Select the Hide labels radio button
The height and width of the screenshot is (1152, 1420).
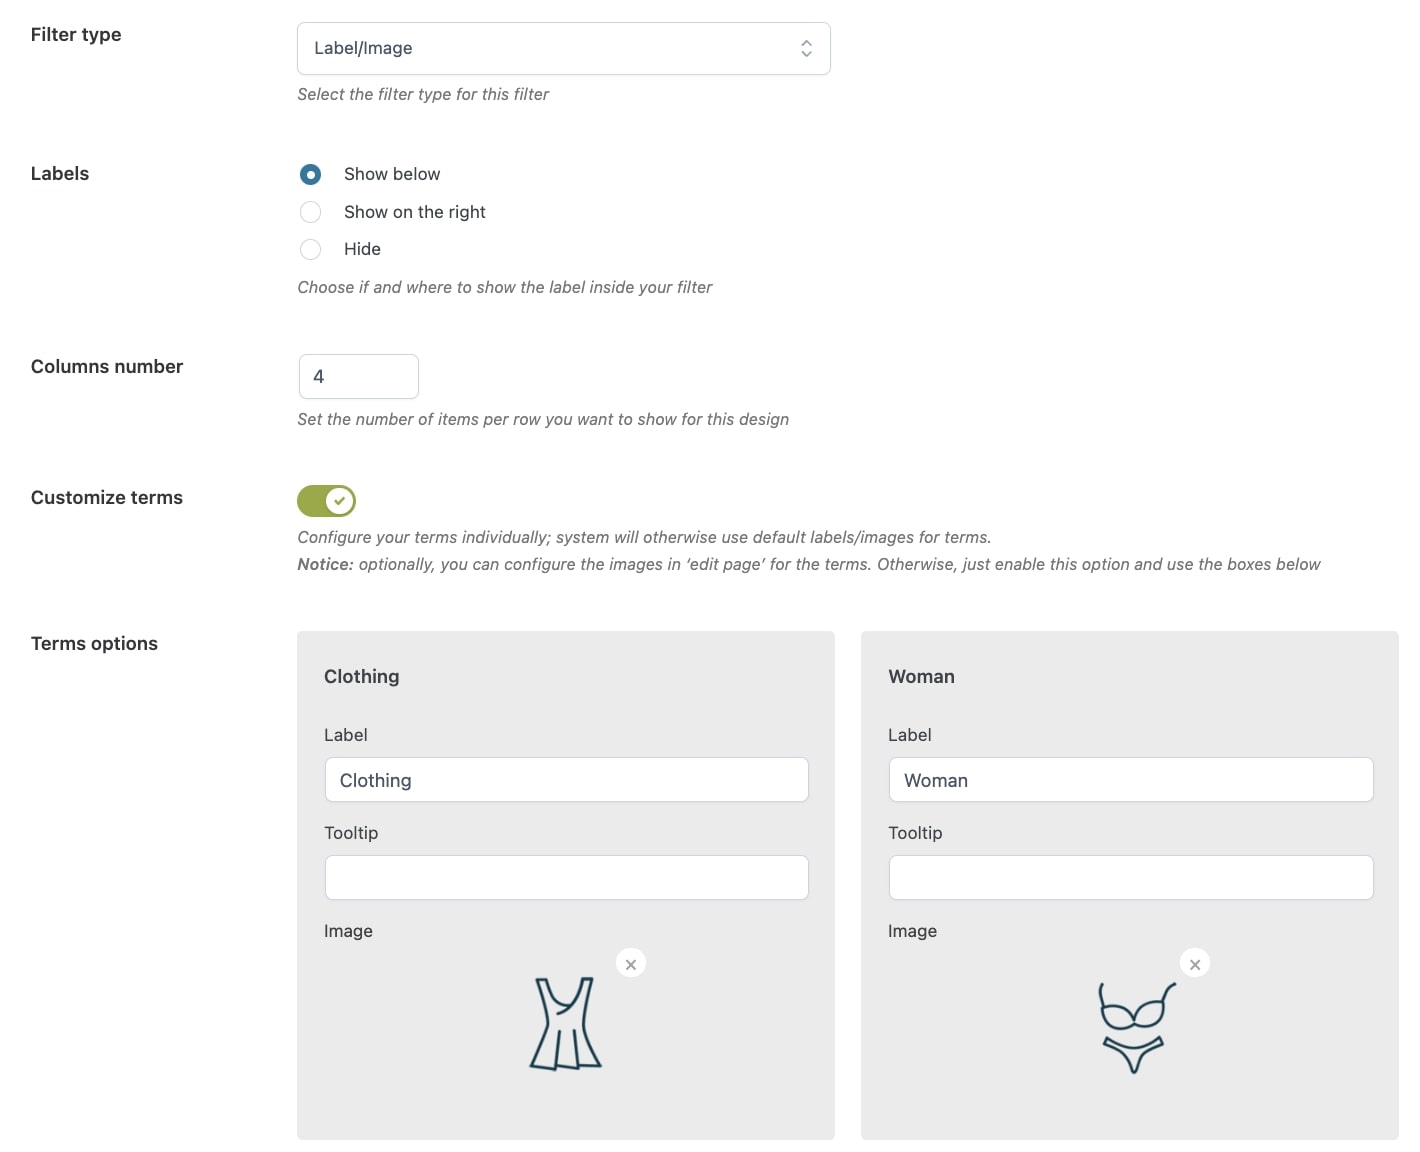click(311, 249)
